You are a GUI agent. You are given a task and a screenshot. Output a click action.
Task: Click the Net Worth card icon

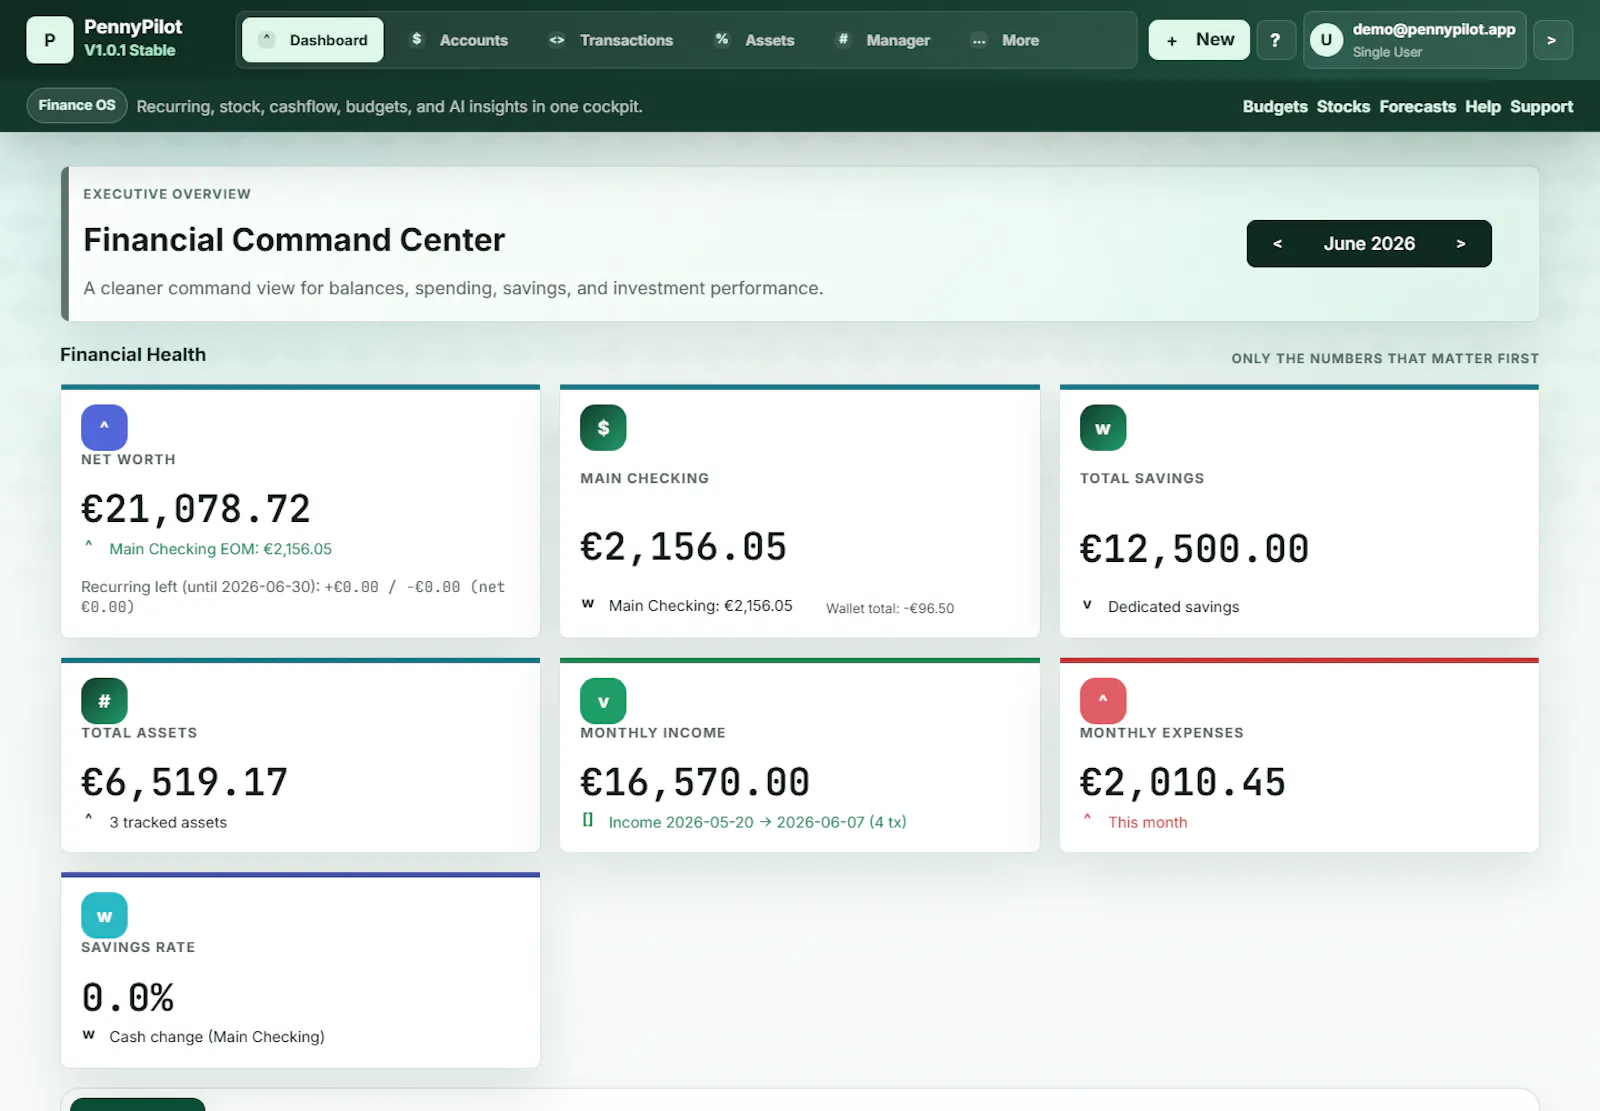click(x=104, y=427)
